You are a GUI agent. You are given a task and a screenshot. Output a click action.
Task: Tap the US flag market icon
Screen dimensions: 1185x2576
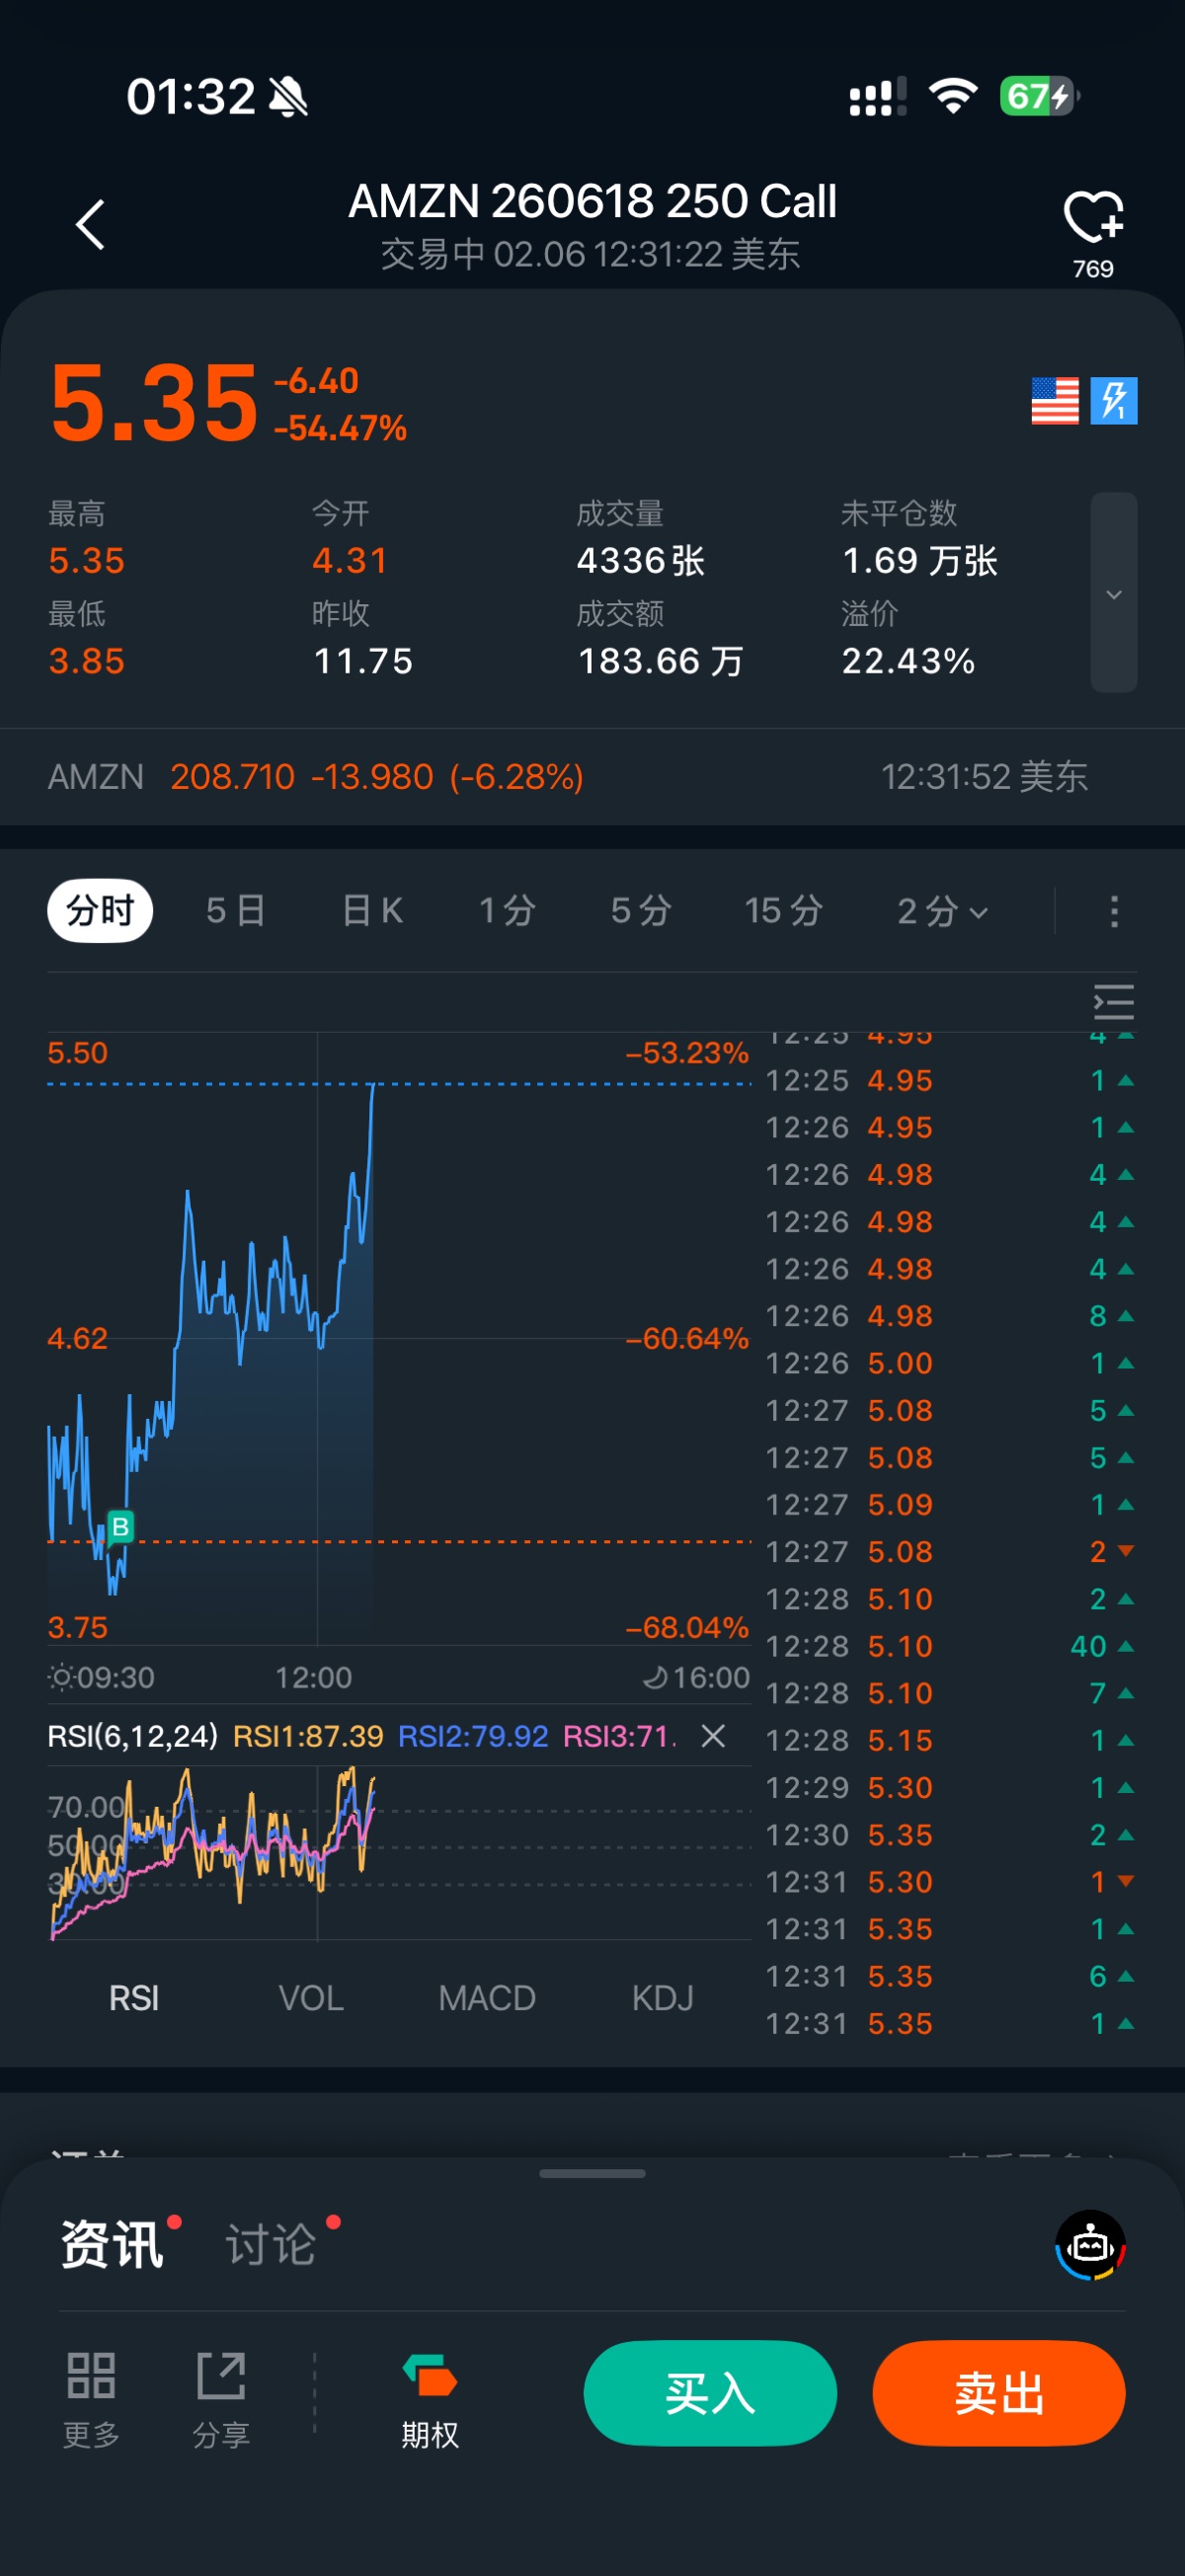(1054, 401)
